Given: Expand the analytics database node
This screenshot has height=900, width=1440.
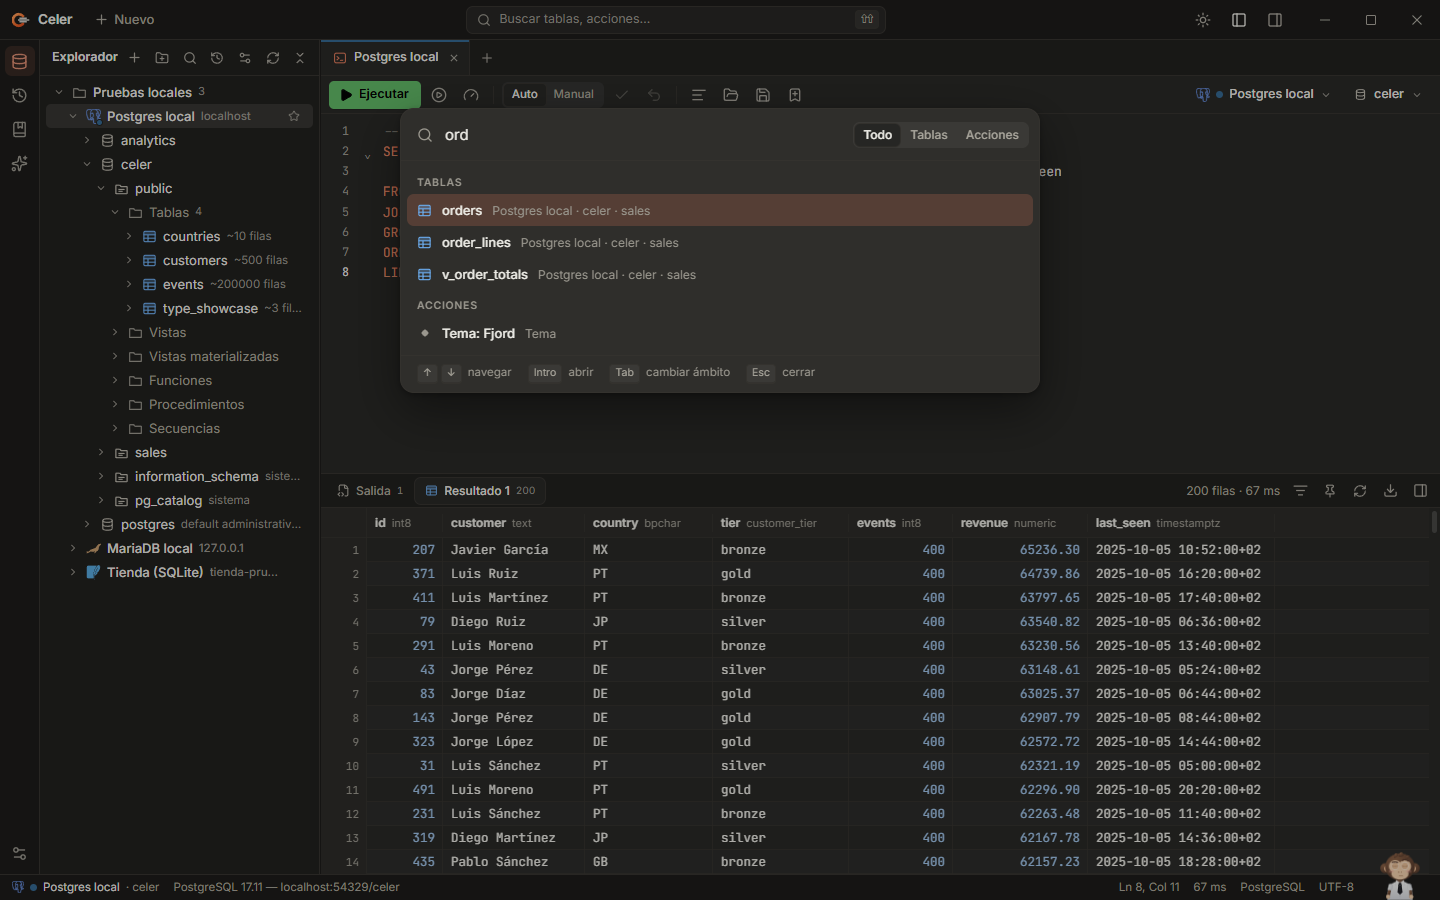Looking at the screenshot, I should pos(87,140).
